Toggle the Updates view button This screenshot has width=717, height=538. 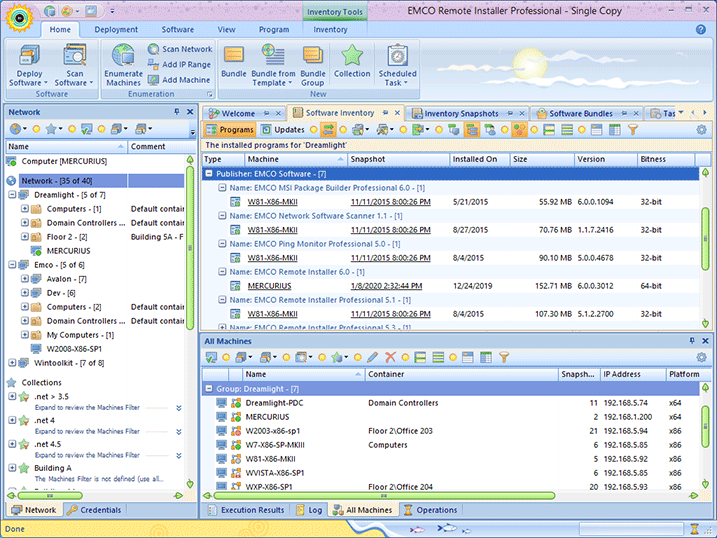pos(283,130)
